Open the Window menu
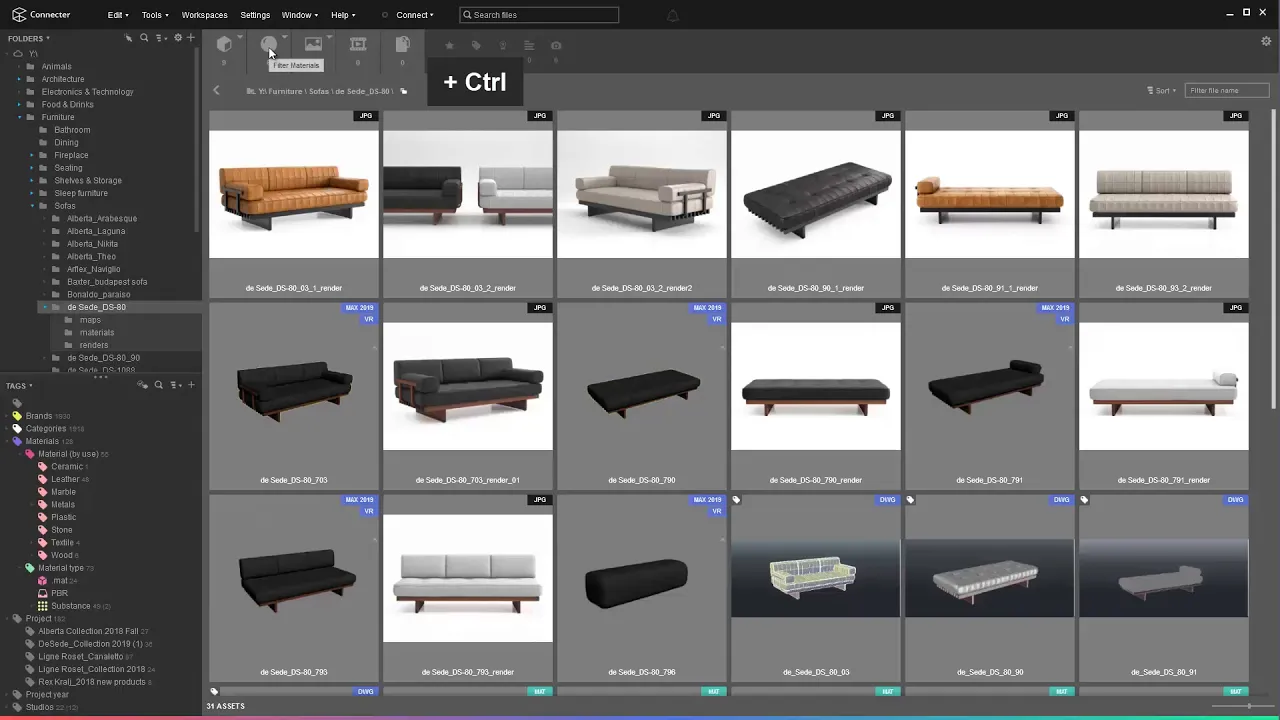This screenshot has width=1280, height=720. pyautogui.click(x=300, y=15)
